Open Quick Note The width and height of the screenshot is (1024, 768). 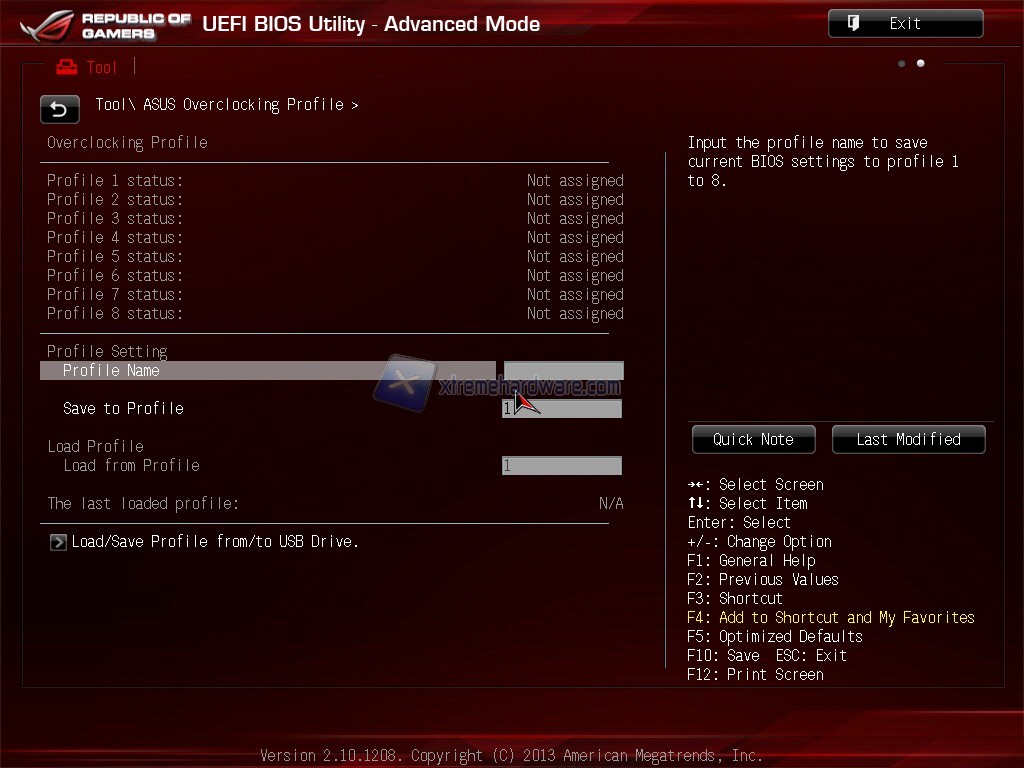[753, 439]
